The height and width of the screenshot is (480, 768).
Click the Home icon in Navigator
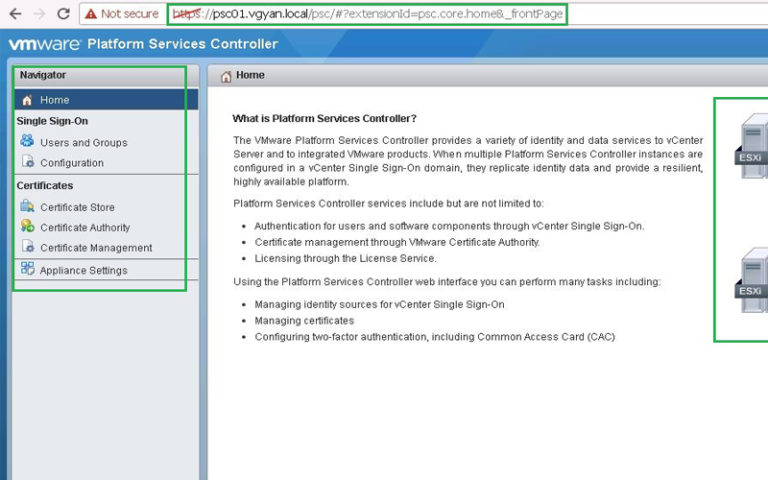coord(27,100)
